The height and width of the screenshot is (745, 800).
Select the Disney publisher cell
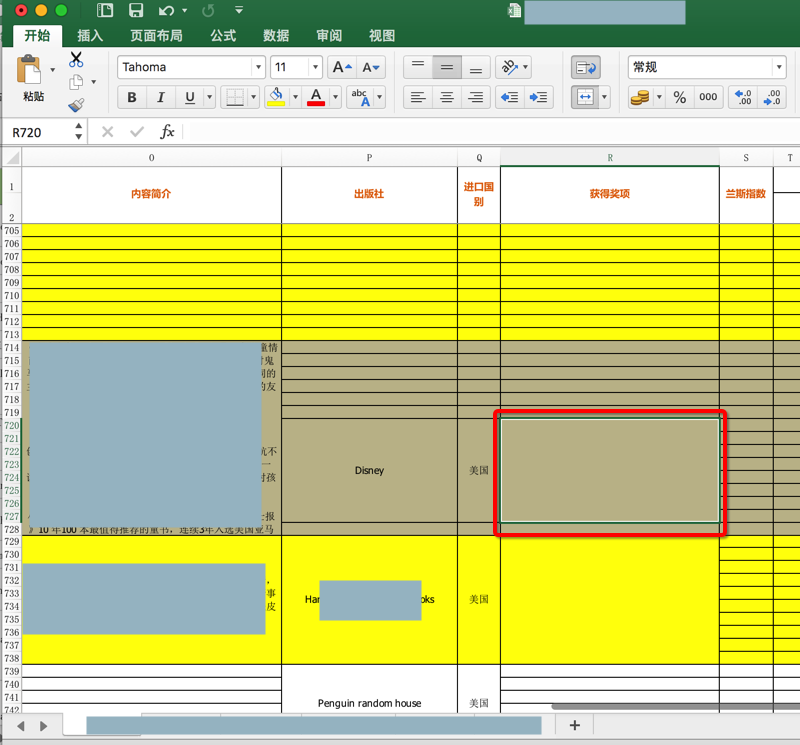click(369, 471)
